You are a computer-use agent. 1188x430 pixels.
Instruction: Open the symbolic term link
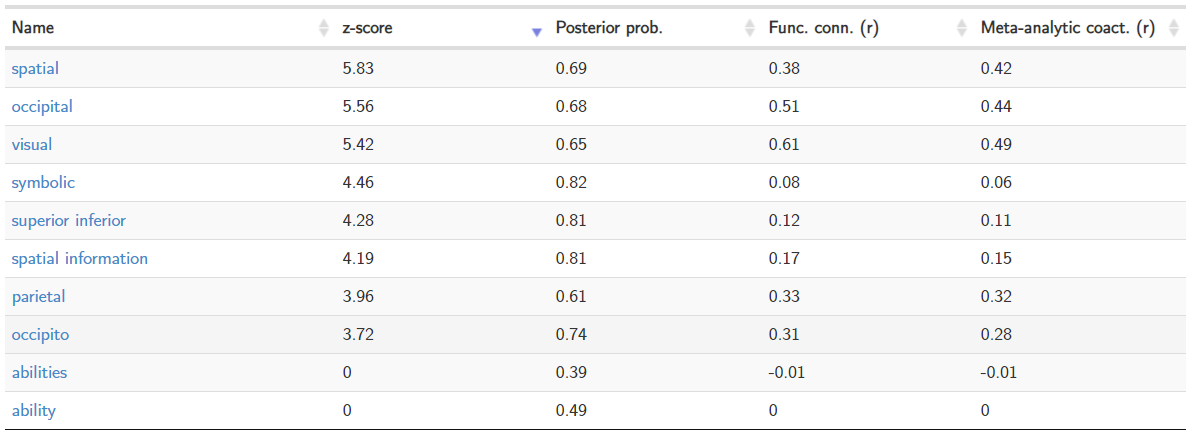pos(43,182)
